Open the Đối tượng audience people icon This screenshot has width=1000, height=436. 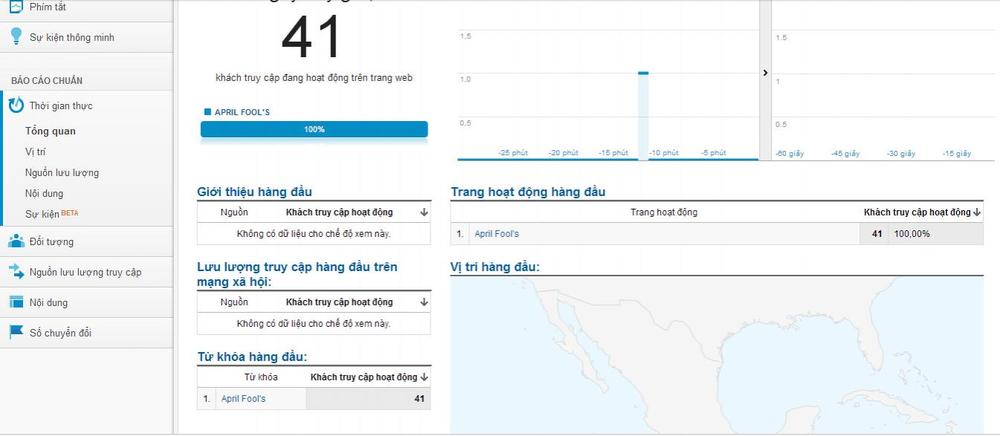coord(17,241)
